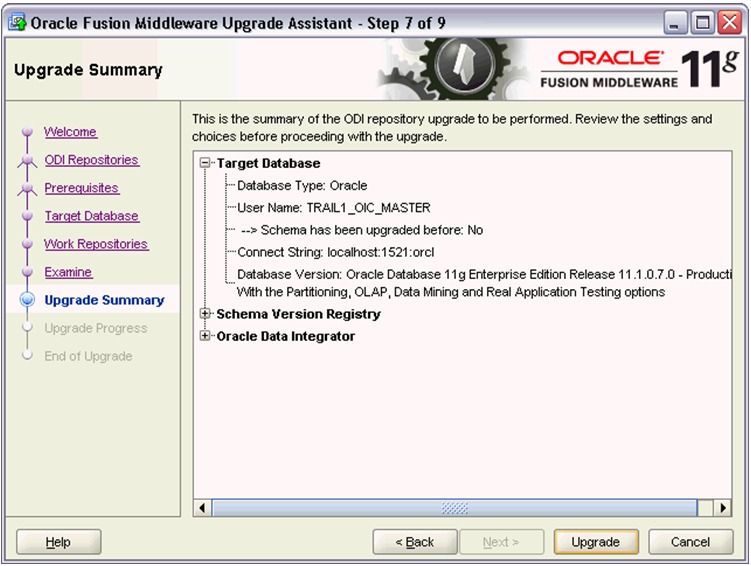Start the upgrade with Upgrade button

point(596,542)
